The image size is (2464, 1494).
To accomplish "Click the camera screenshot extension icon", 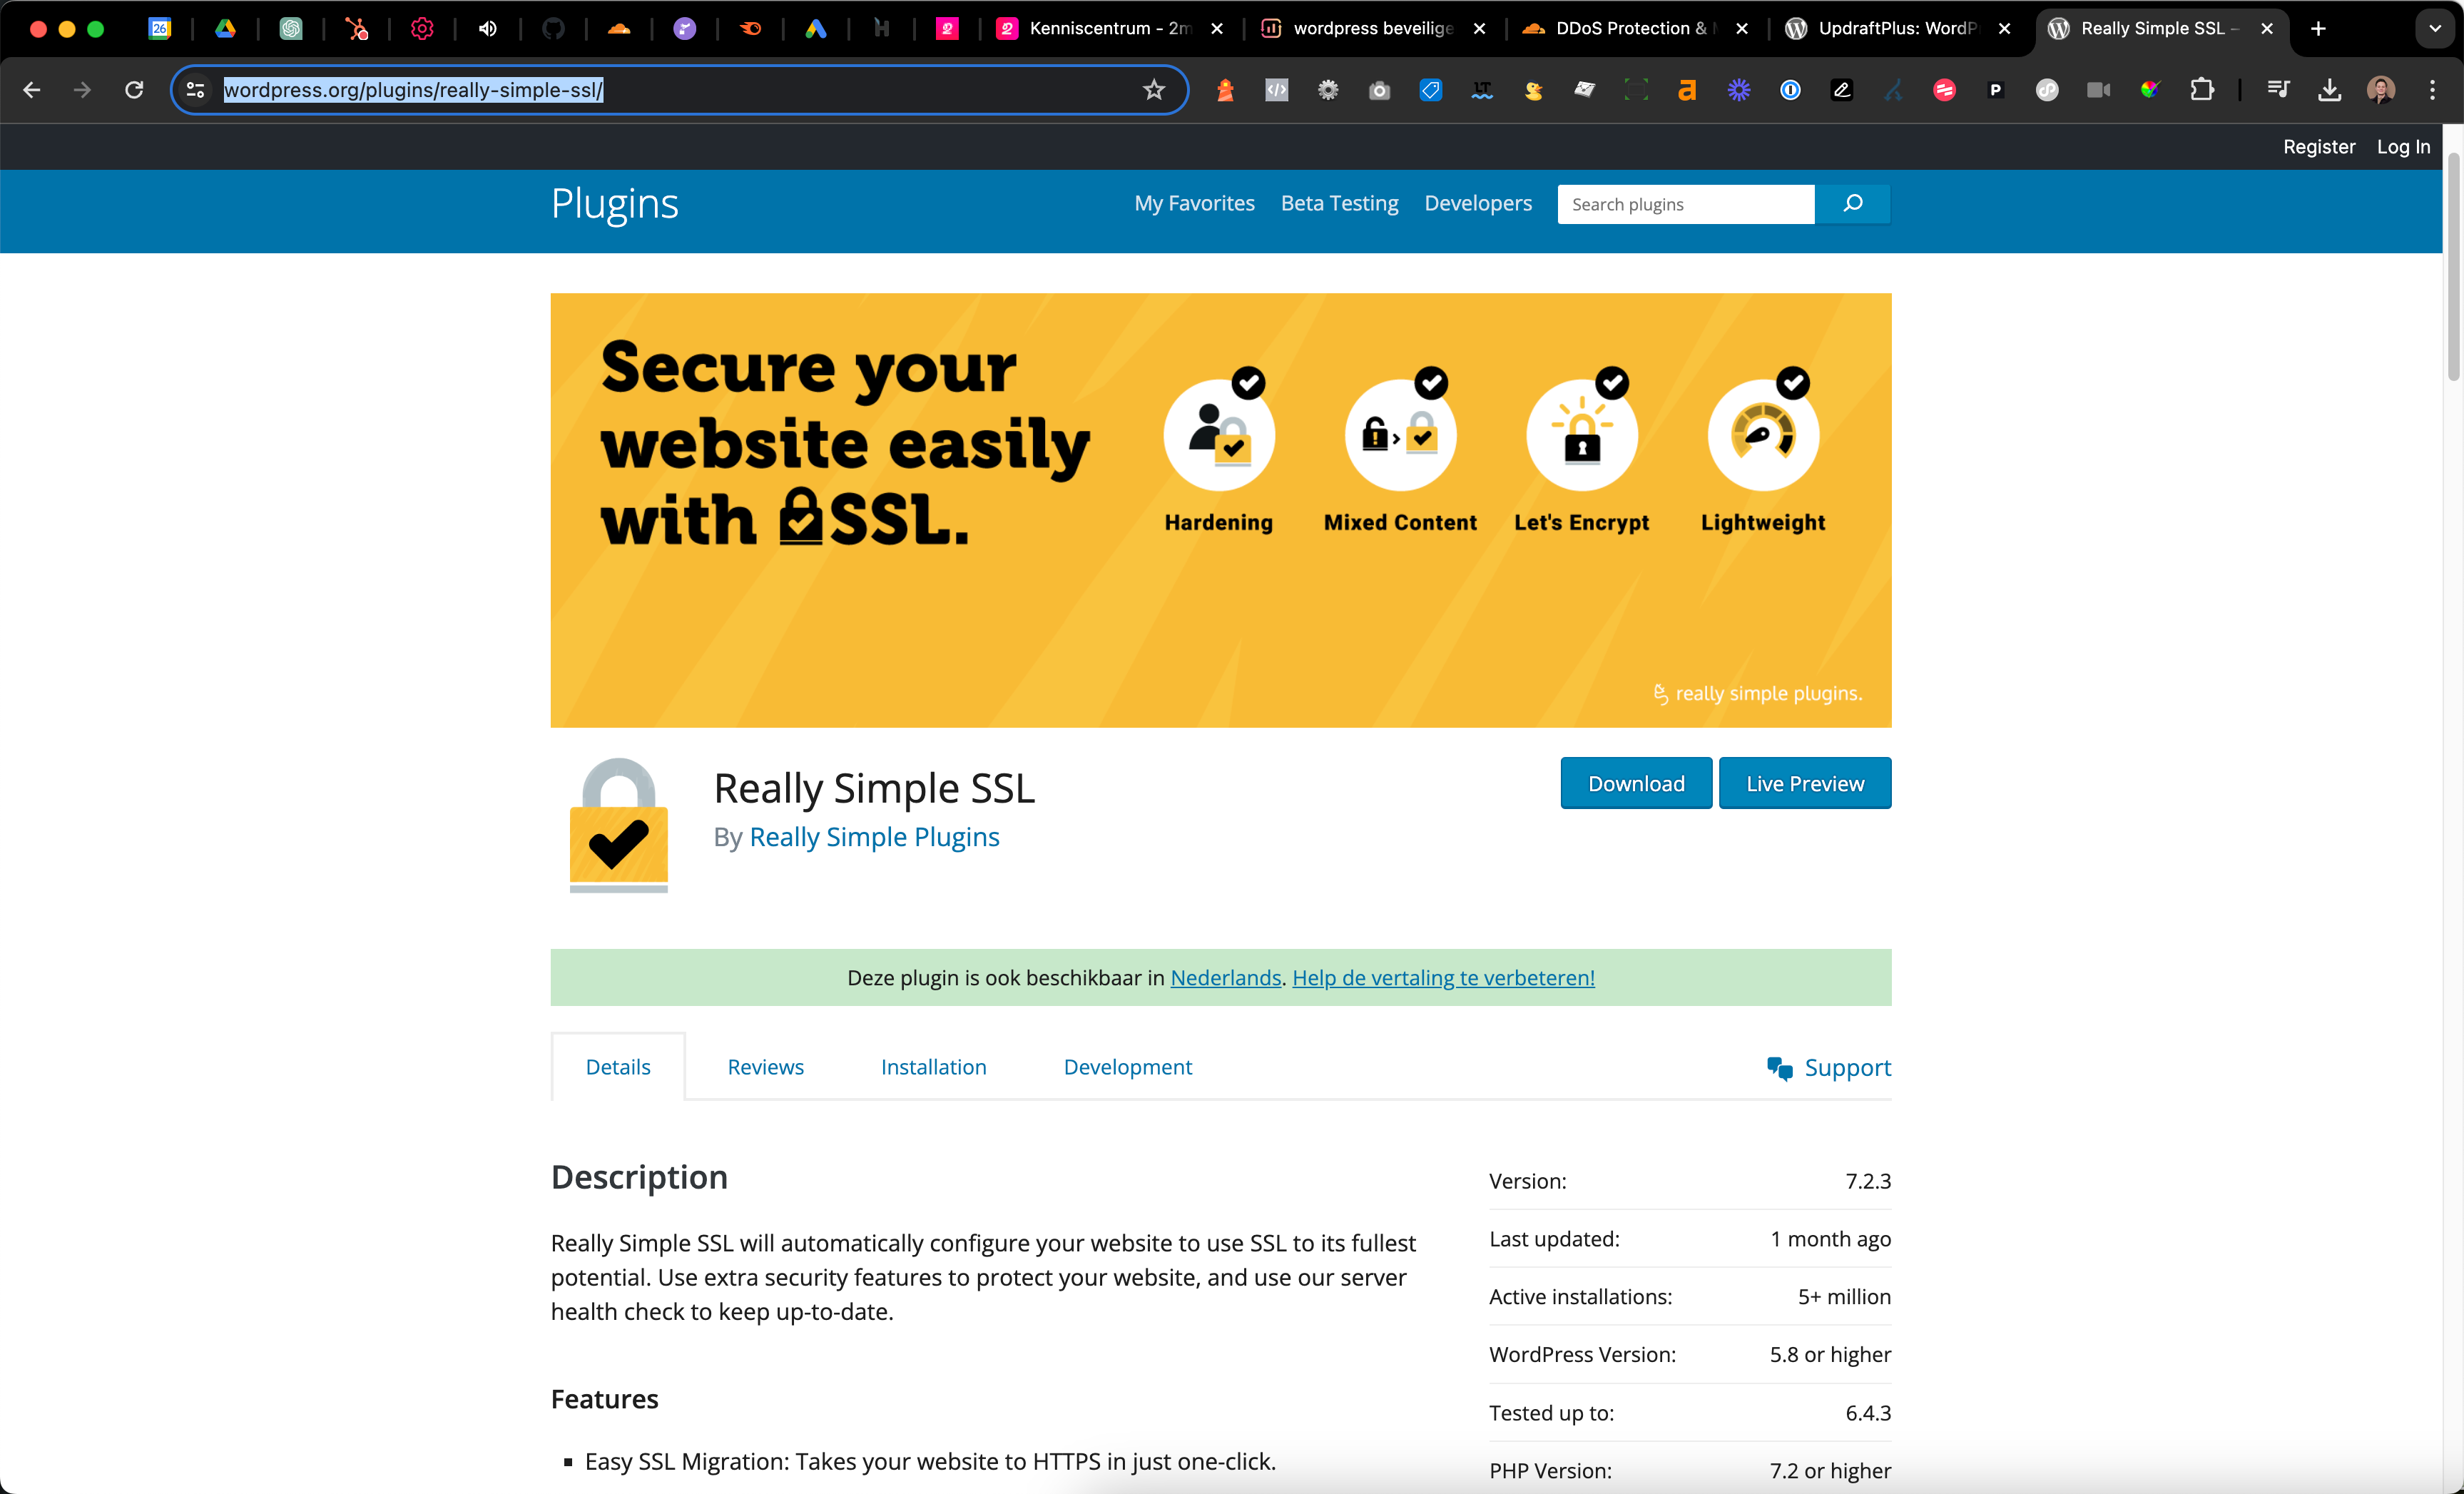I will (x=1379, y=90).
